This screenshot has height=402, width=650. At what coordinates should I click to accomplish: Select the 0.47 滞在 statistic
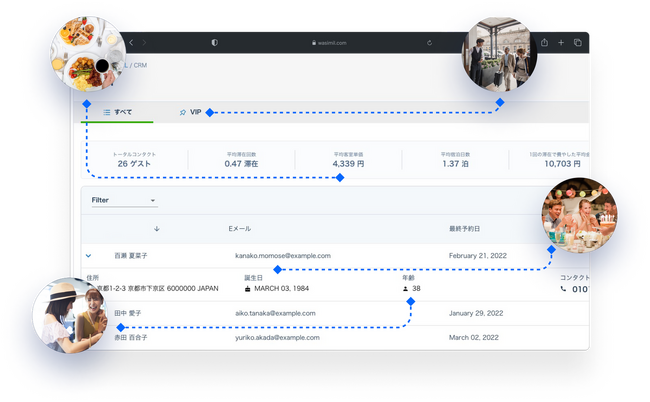[241, 164]
